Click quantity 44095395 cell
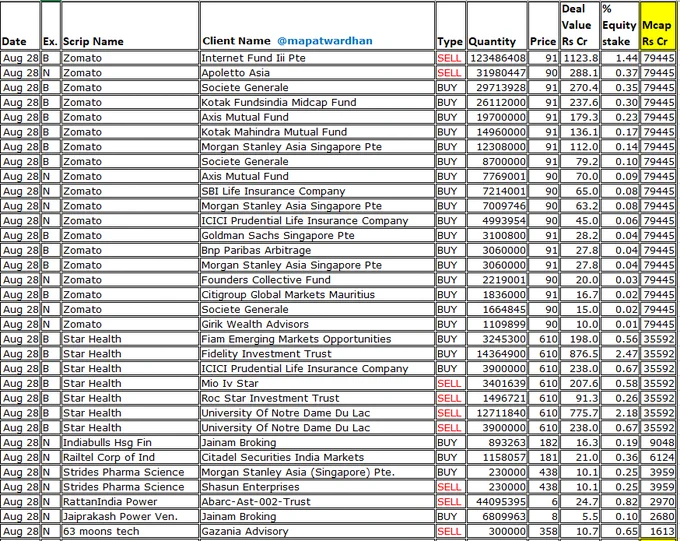Image resolution: width=680 pixels, height=541 pixels. (x=497, y=502)
